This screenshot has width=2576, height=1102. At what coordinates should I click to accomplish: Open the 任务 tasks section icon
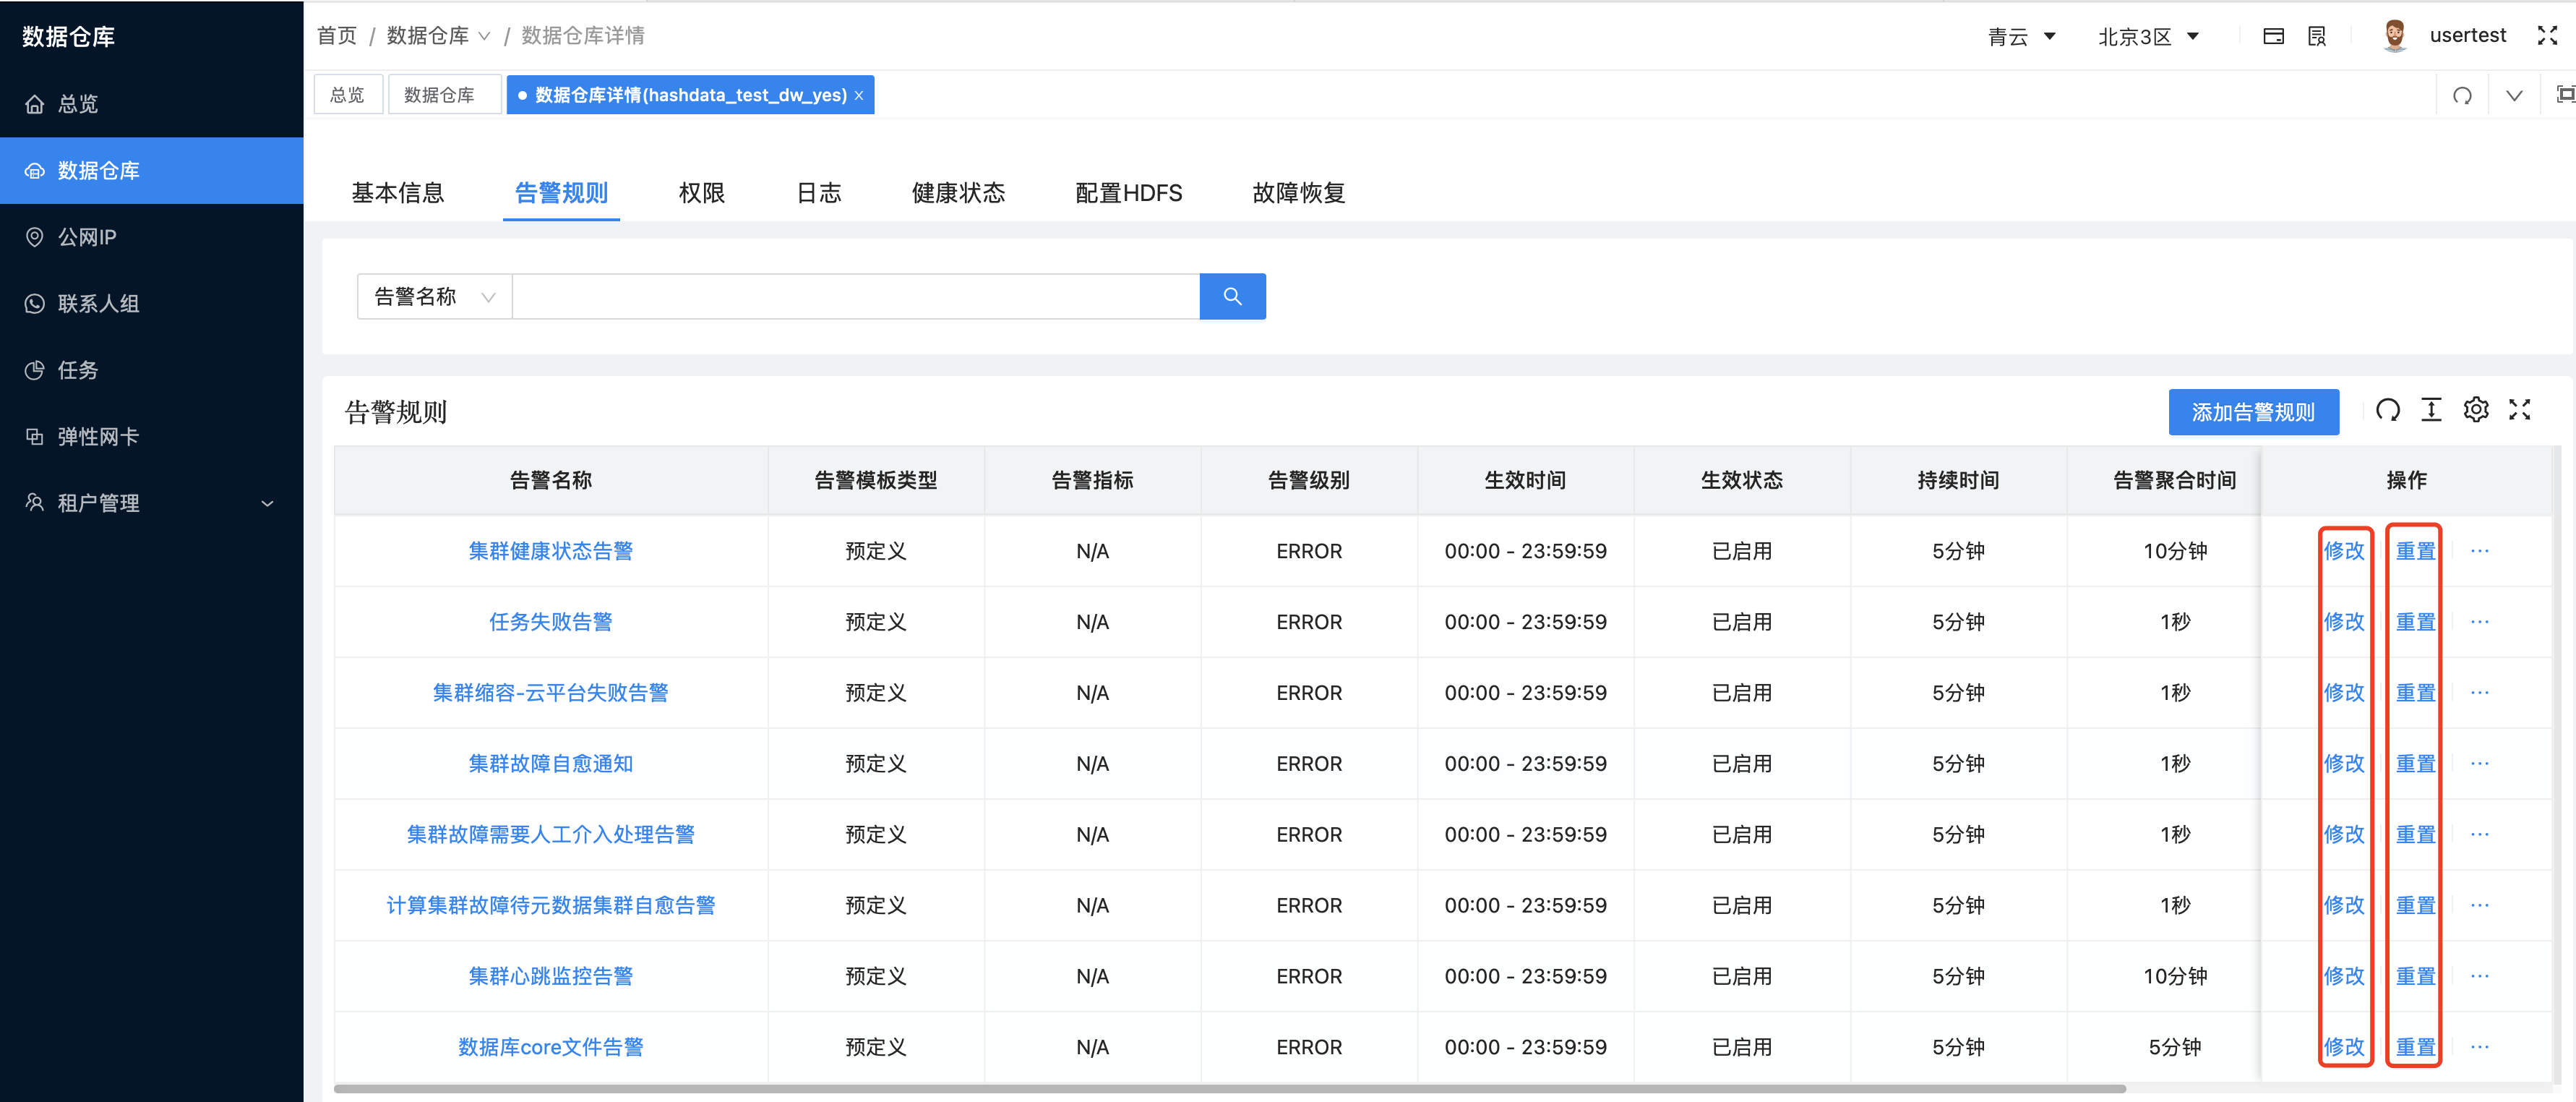click(x=35, y=370)
